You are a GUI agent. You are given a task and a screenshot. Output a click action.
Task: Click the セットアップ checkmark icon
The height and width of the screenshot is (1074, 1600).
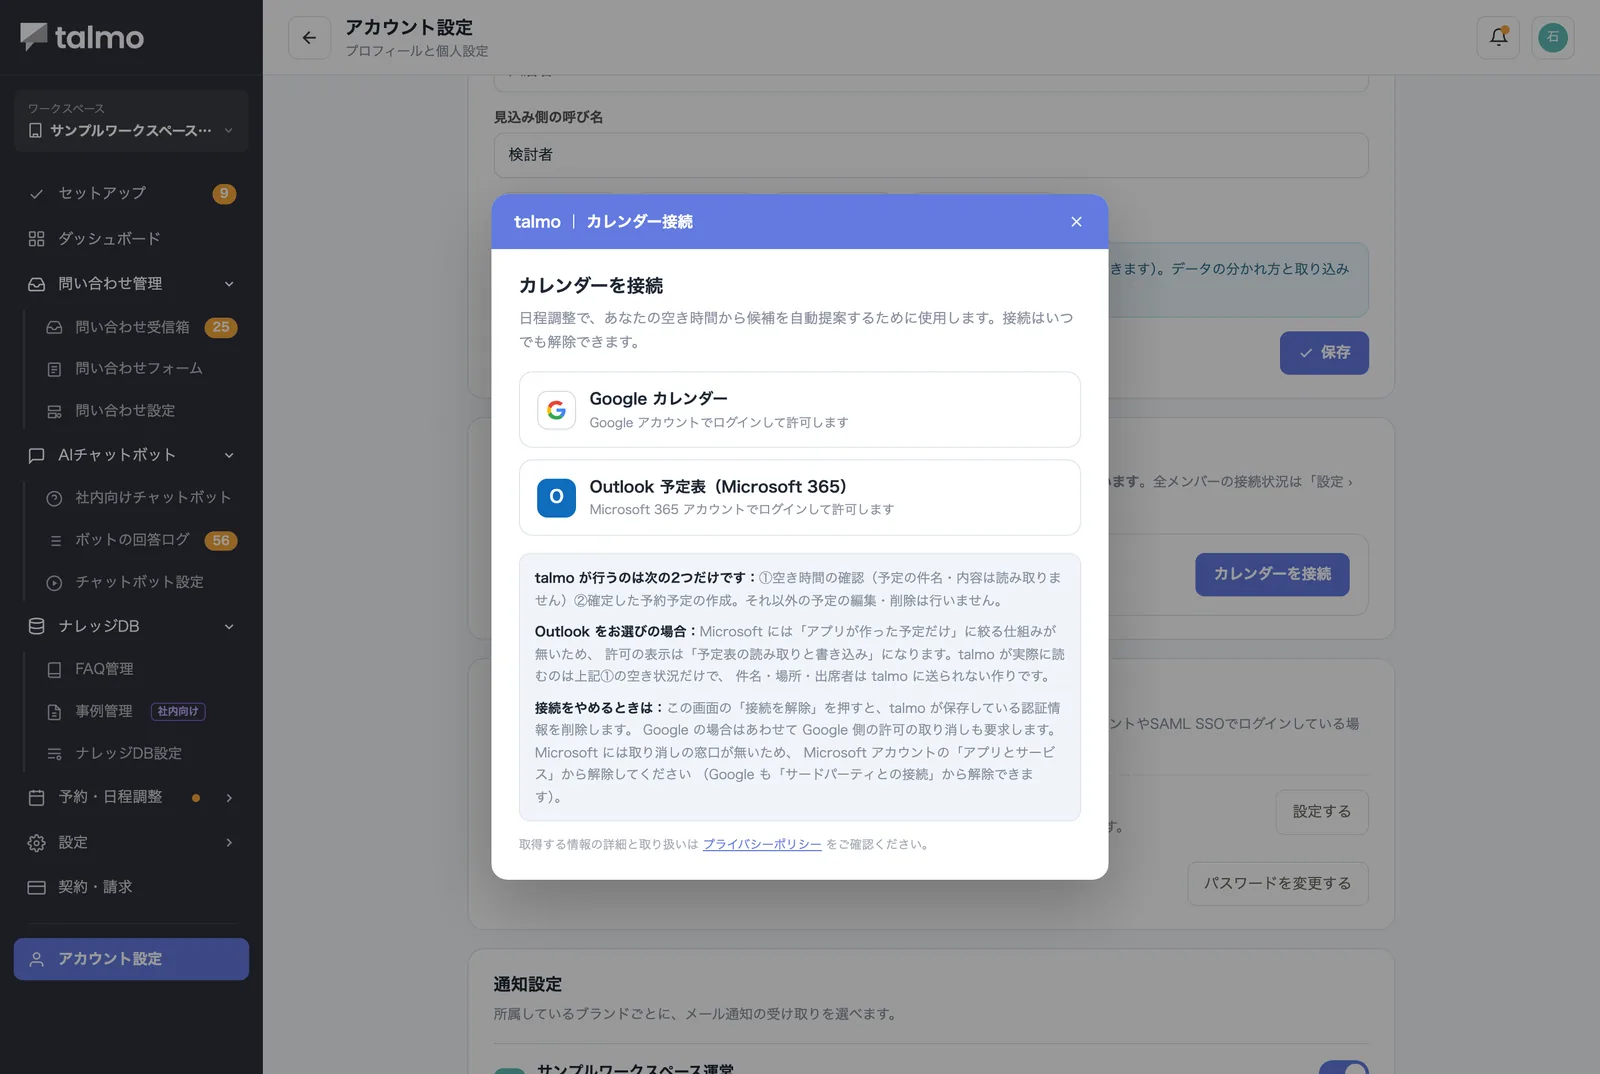pos(37,194)
